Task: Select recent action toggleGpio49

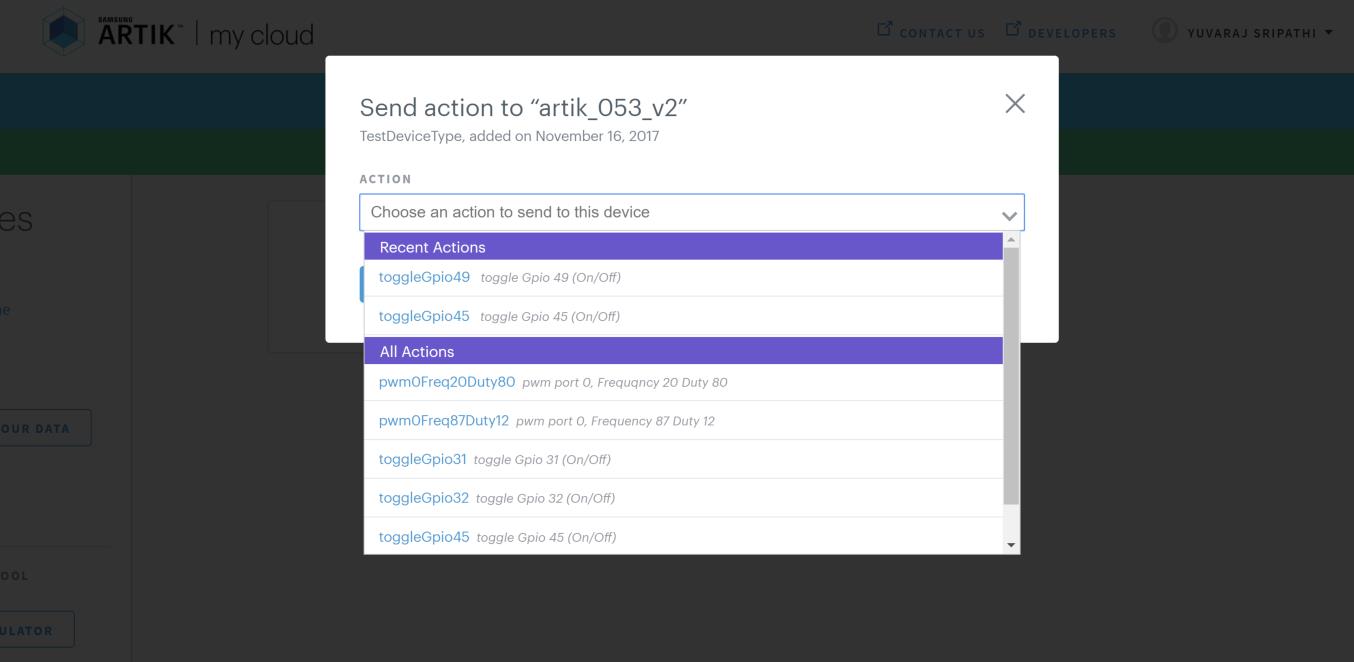Action: pyautogui.click(x=683, y=277)
